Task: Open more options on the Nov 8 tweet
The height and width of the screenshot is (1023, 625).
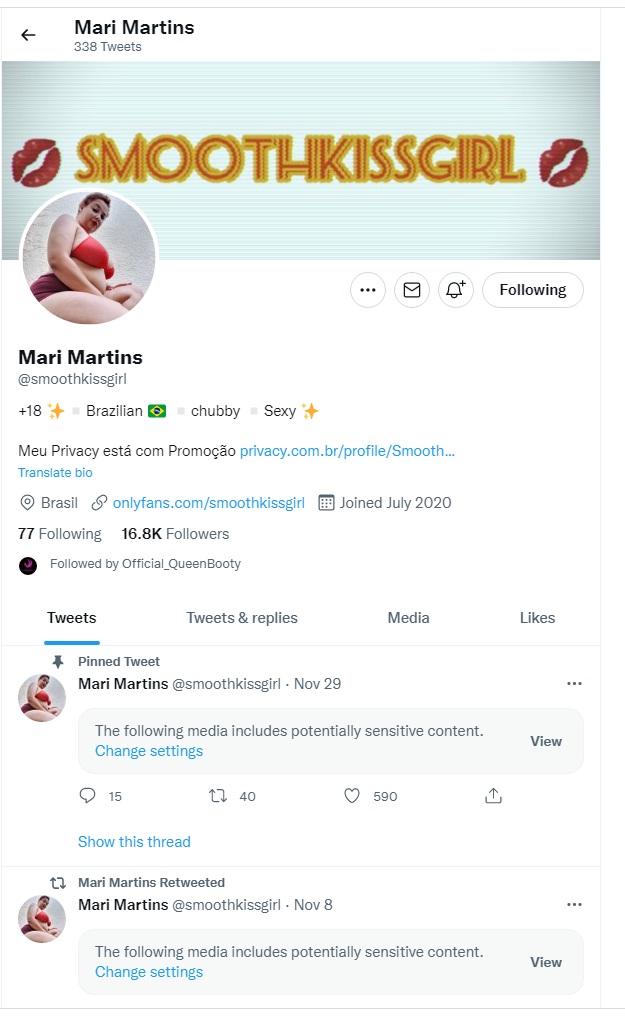Action: (x=574, y=905)
